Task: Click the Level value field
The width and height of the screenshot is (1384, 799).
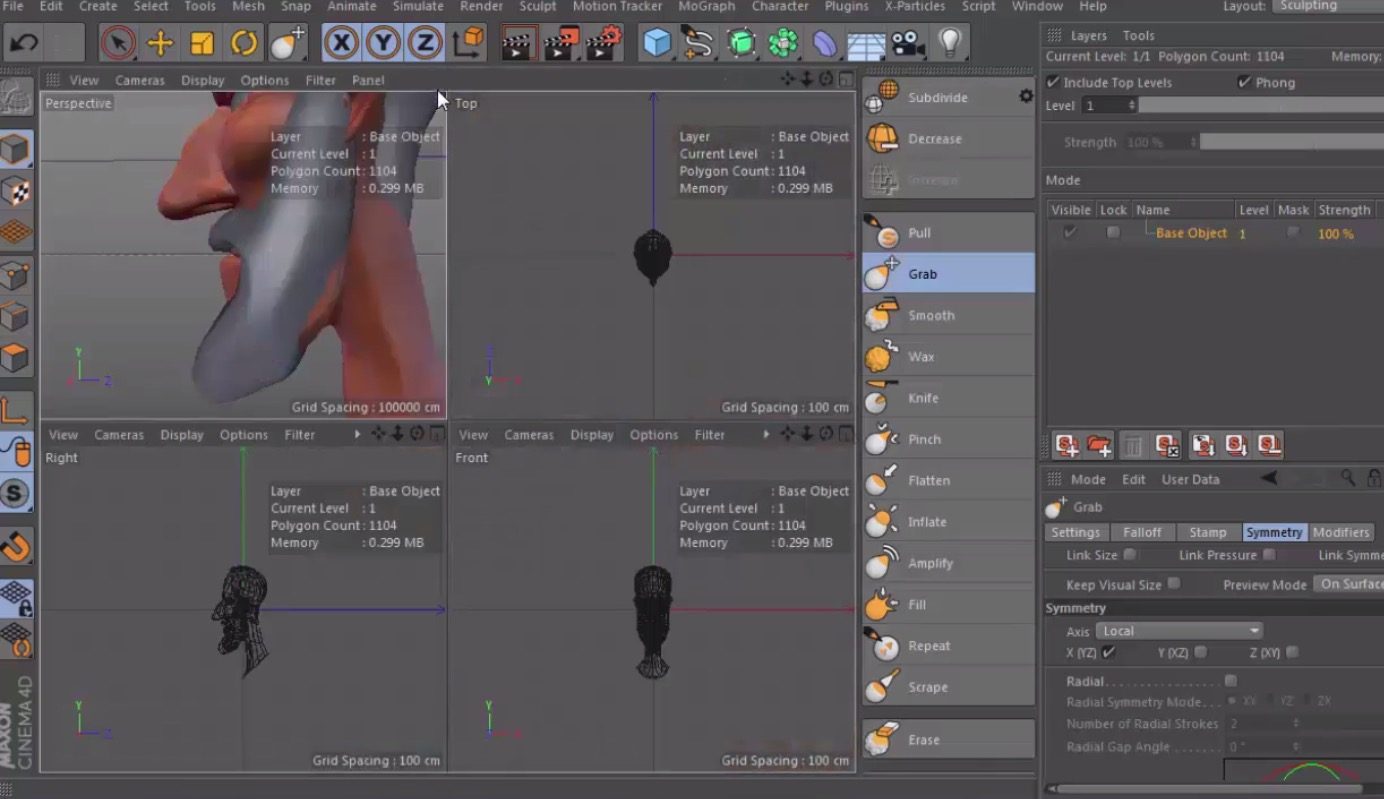Action: (x=1107, y=105)
